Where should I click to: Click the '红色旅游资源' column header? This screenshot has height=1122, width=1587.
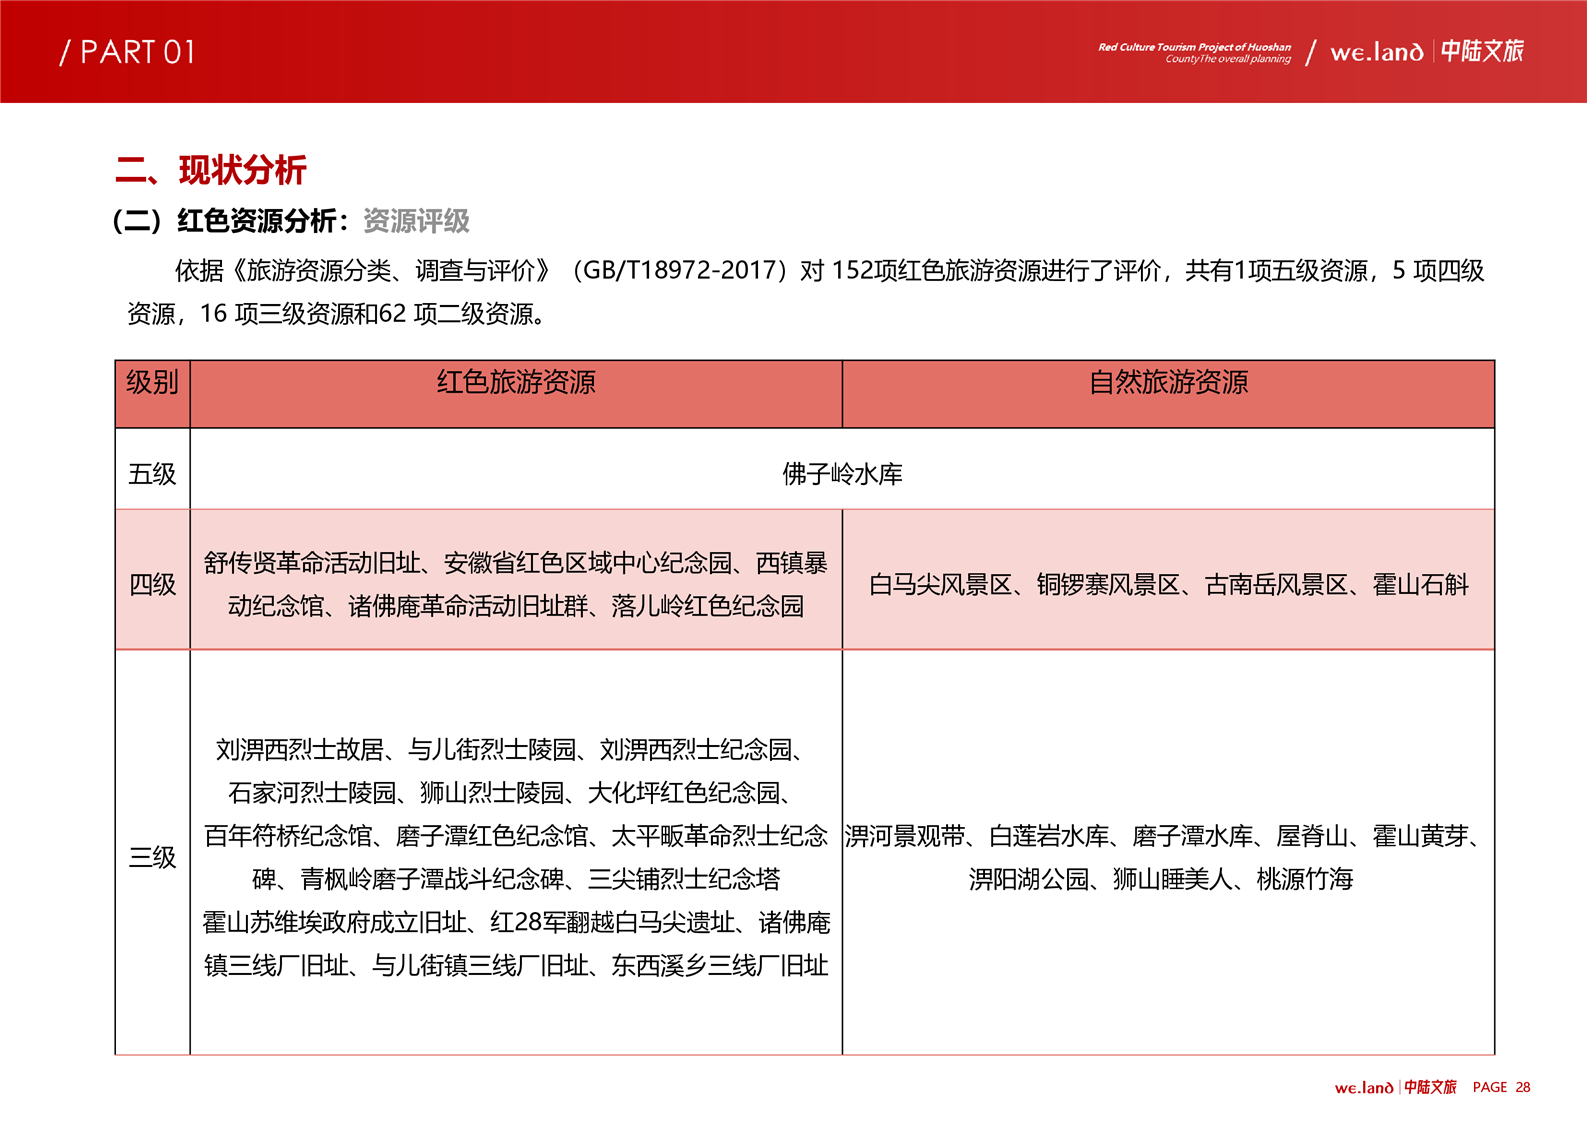(516, 383)
